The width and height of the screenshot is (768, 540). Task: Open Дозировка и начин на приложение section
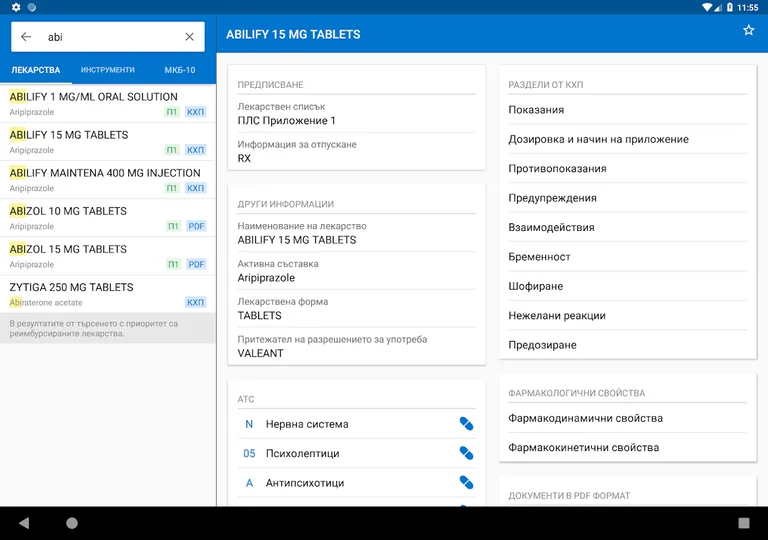pos(627,139)
